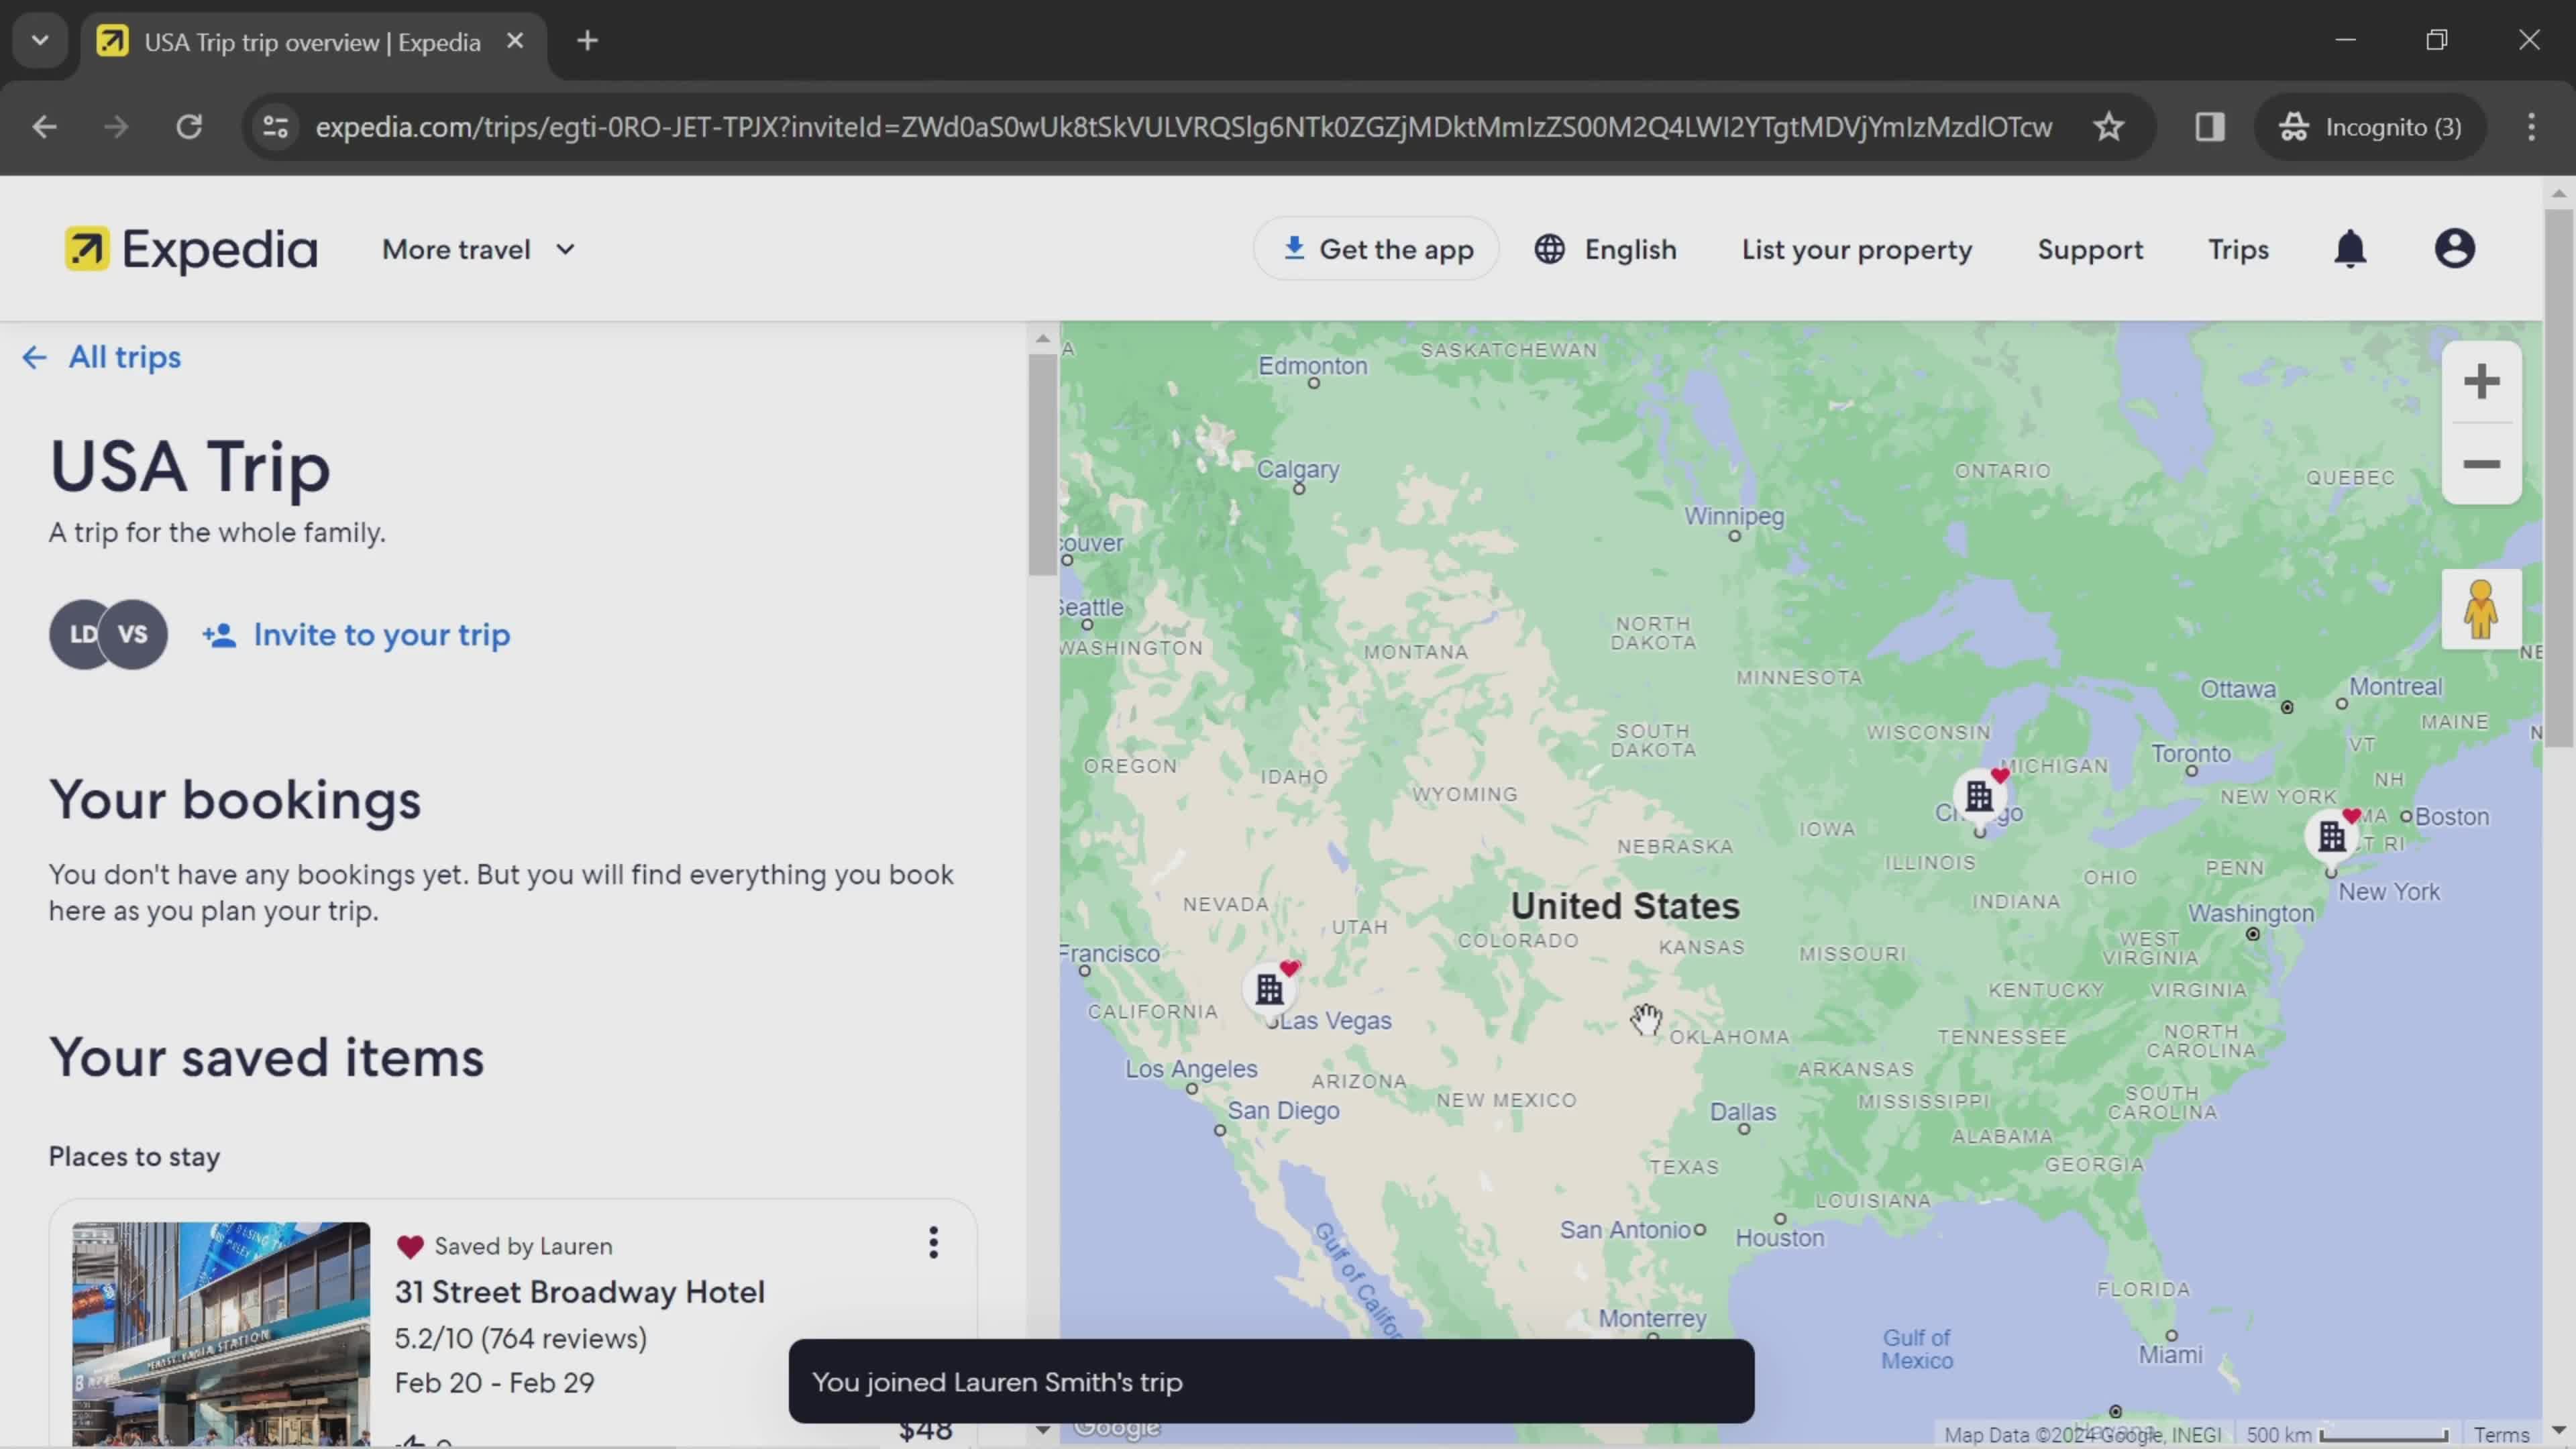Open the Chrome three-dot menu
2576x1449 pixels.
(x=2531, y=127)
